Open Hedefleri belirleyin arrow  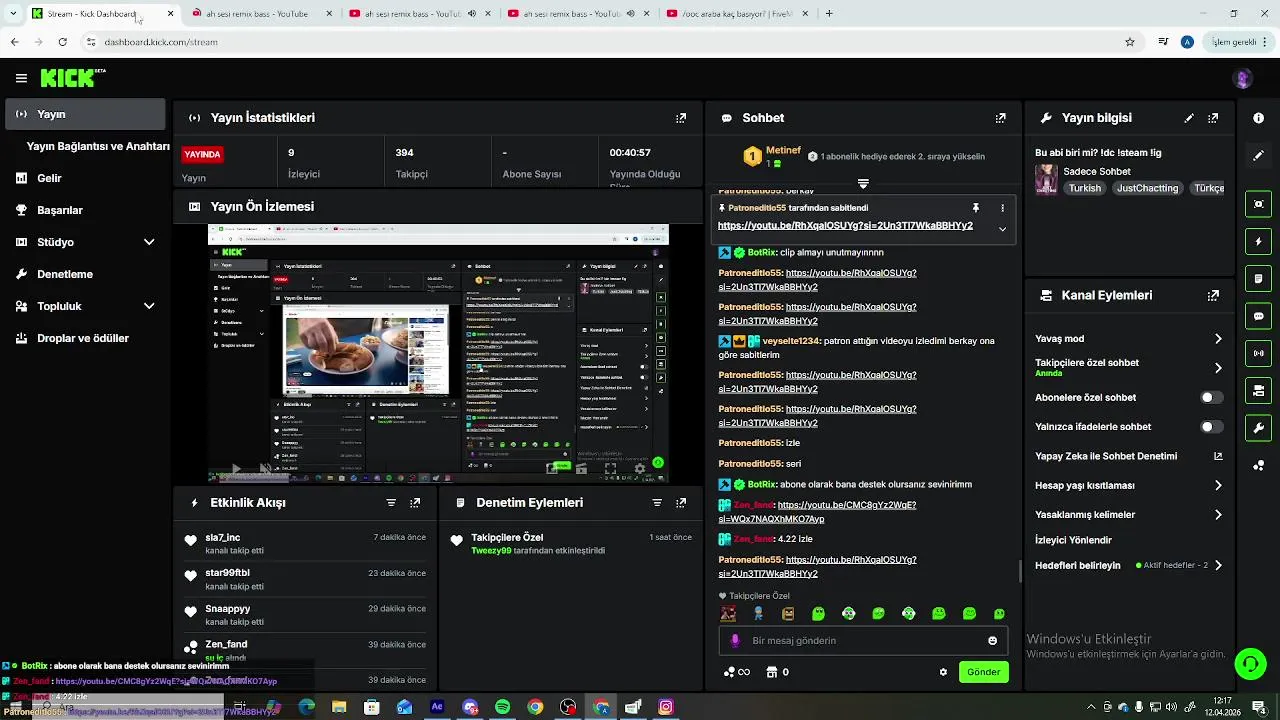(1218, 566)
